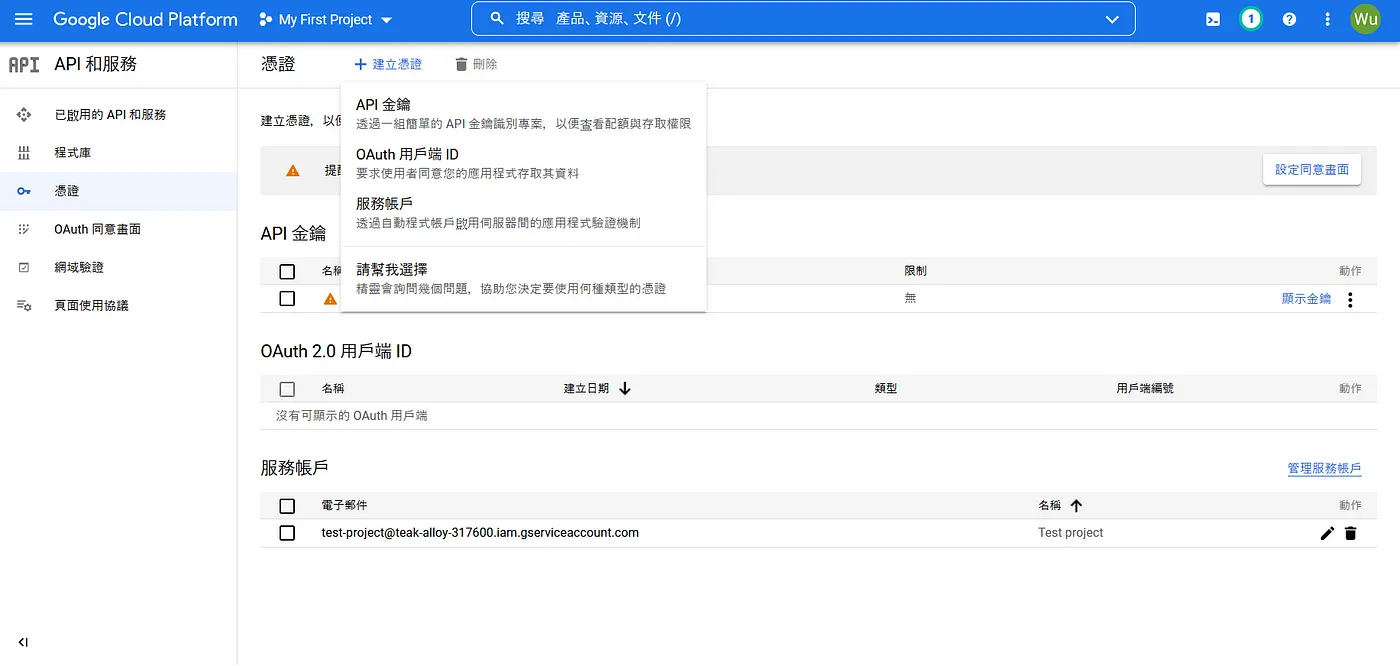Choose 服務帳戶 from the create menu
This screenshot has width=1400, height=665.
523,212
